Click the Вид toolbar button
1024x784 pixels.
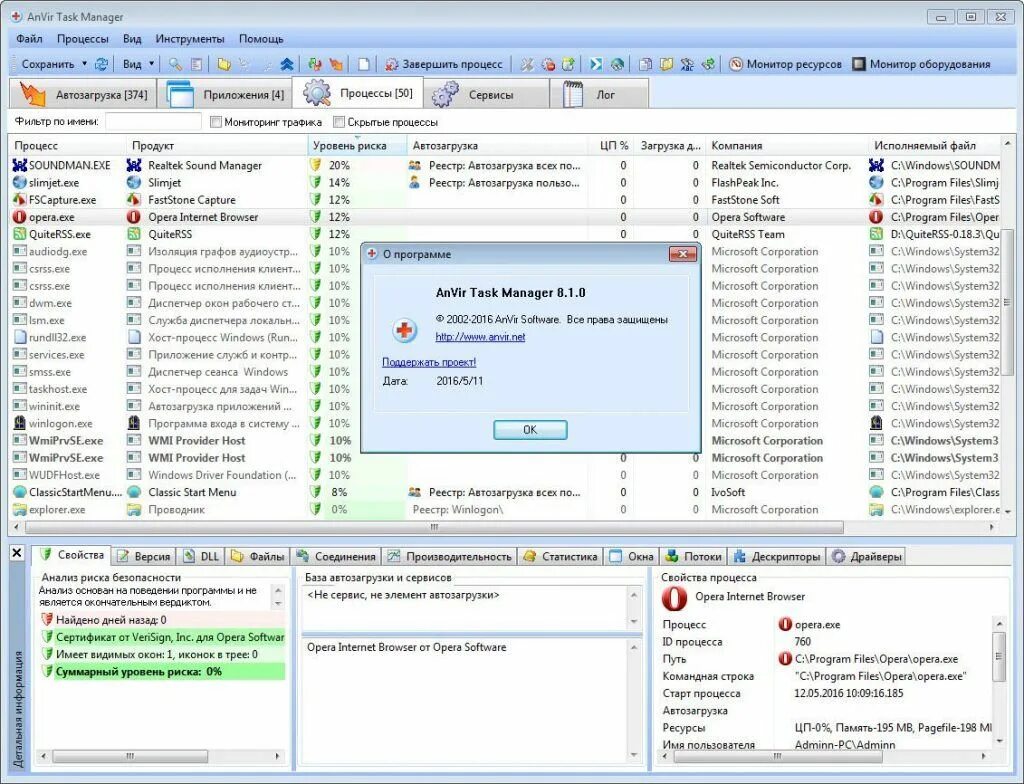(x=132, y=64)
